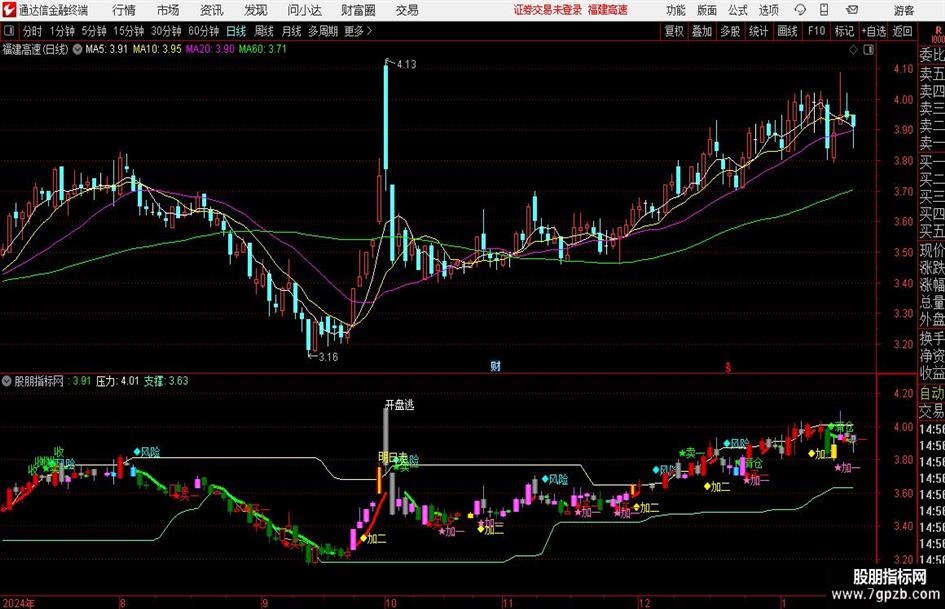This screenshot has height=609, width=945.
Task: Open the customer service headset icon
Action: [x=800, y=10]
